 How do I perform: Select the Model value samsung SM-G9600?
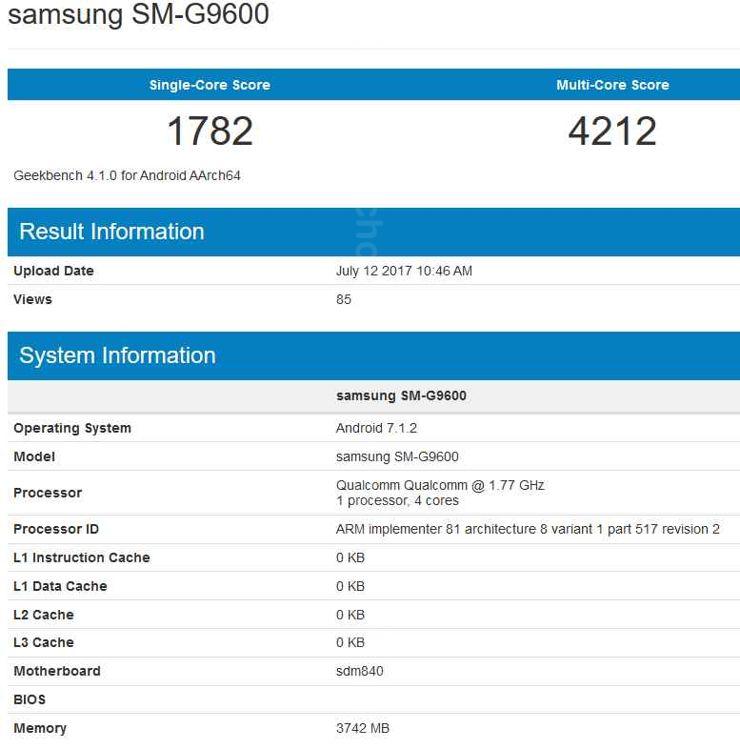[x=397, y=457]
